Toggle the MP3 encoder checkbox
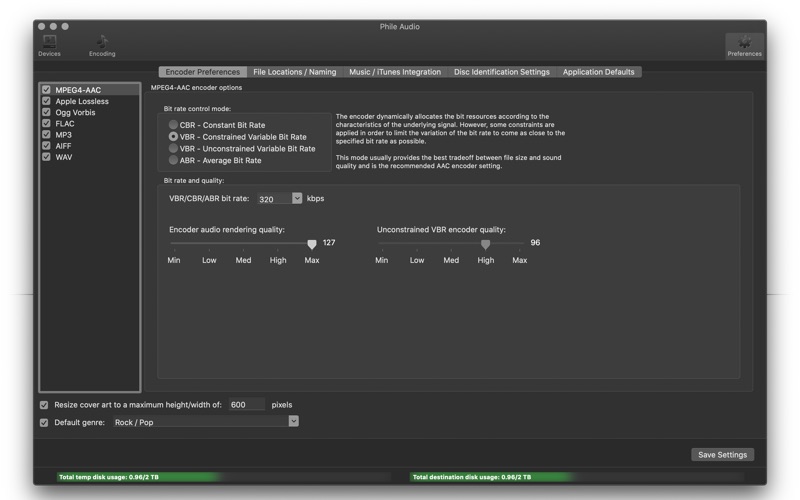Image resolution: width=800 pixels, height=500 pixels. [x=46, y=135]
